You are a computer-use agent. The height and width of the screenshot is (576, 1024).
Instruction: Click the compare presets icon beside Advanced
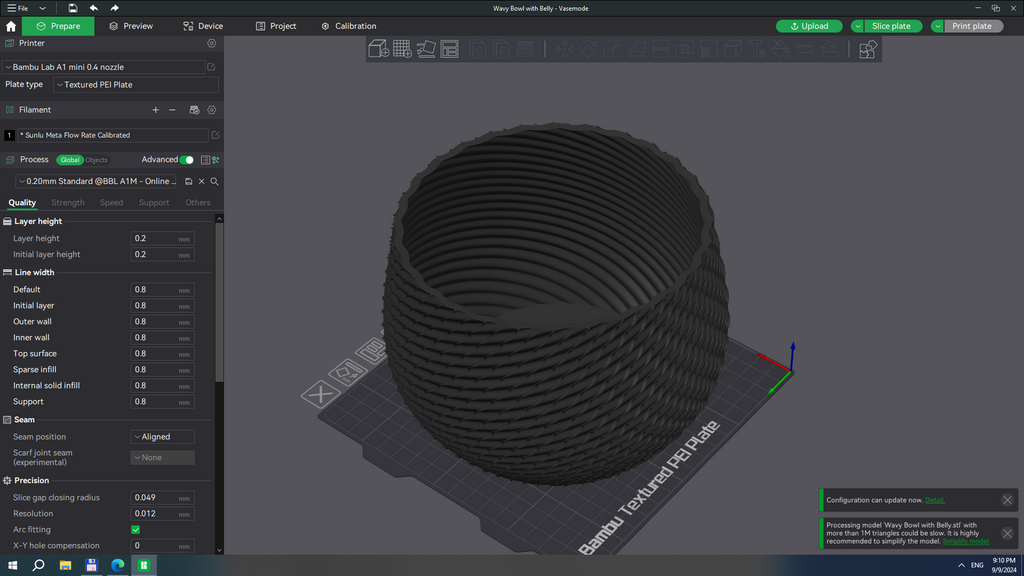click(215, 160)
